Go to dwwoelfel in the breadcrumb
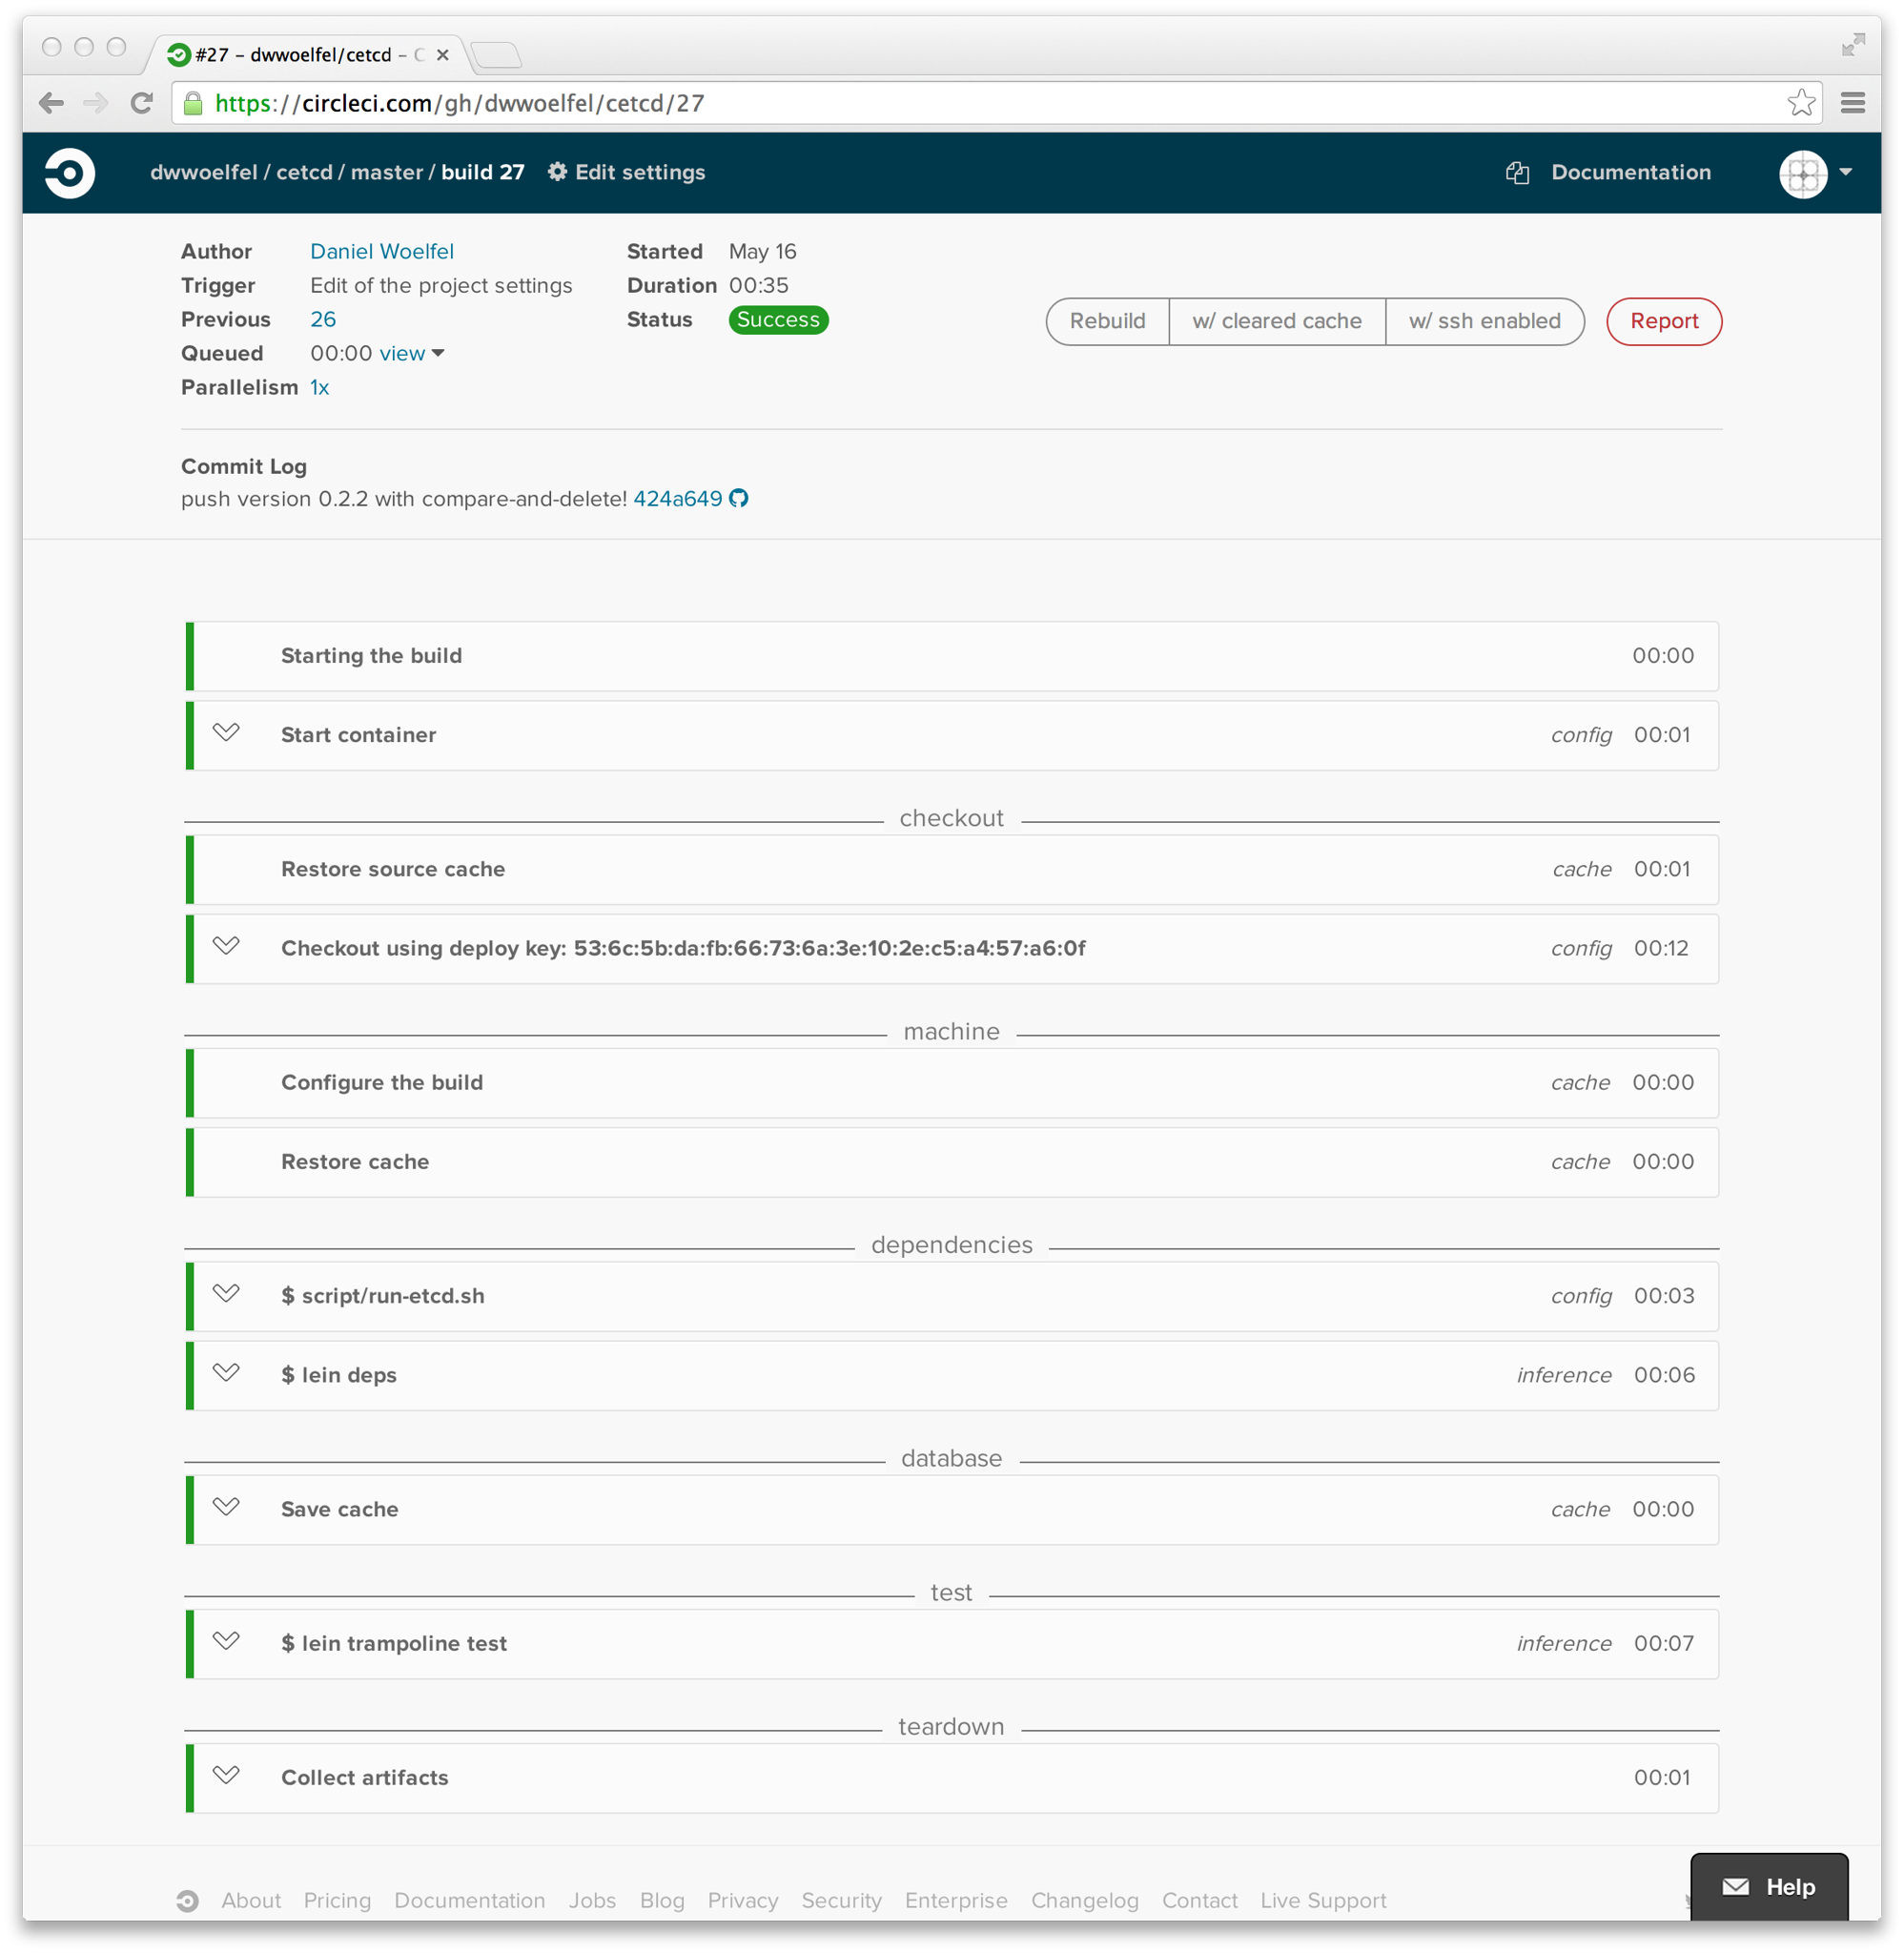Viewport: 1904px width, 1953px height. tap(204, 172)
